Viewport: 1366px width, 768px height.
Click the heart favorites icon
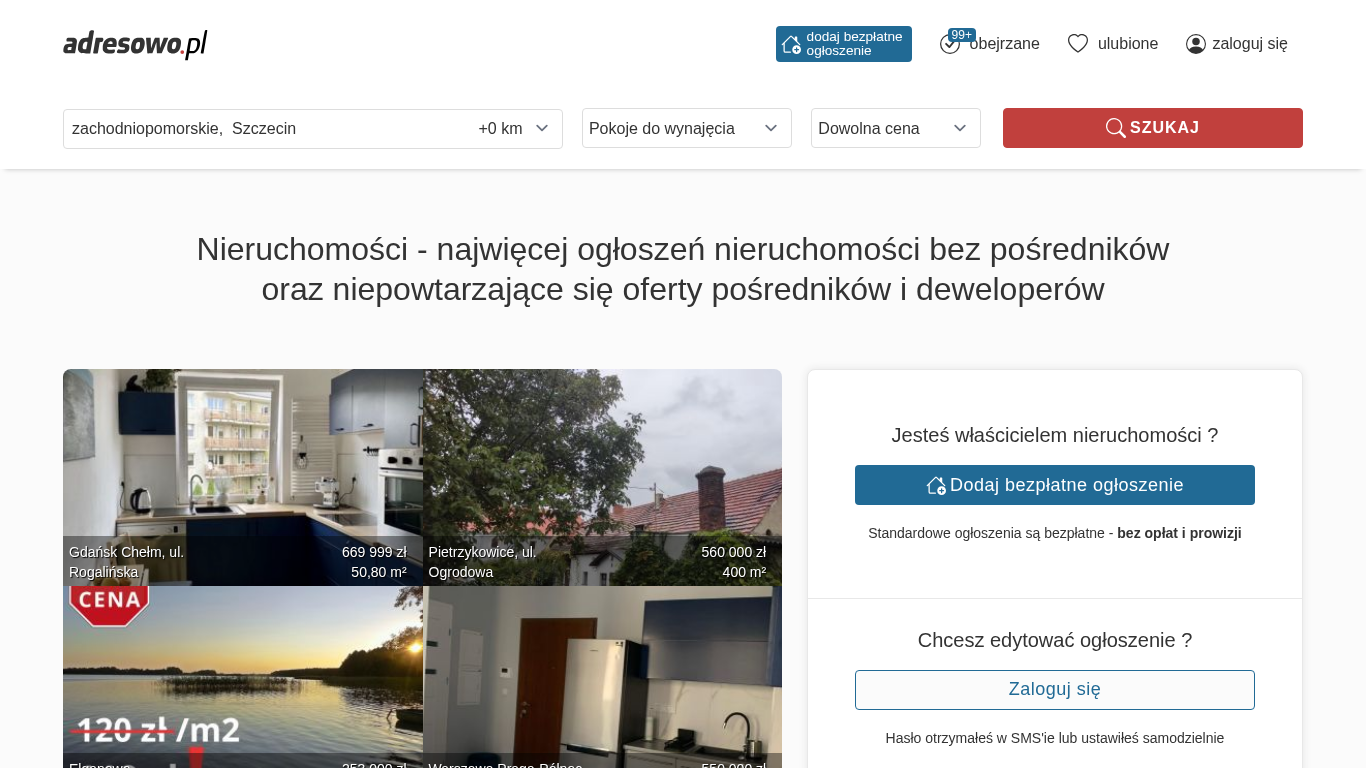point(1077,44)
